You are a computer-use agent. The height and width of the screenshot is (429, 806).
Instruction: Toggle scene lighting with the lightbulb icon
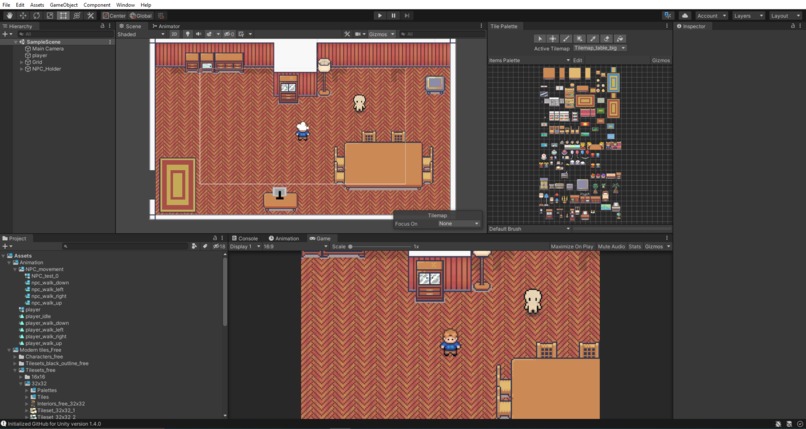[187, 34]
